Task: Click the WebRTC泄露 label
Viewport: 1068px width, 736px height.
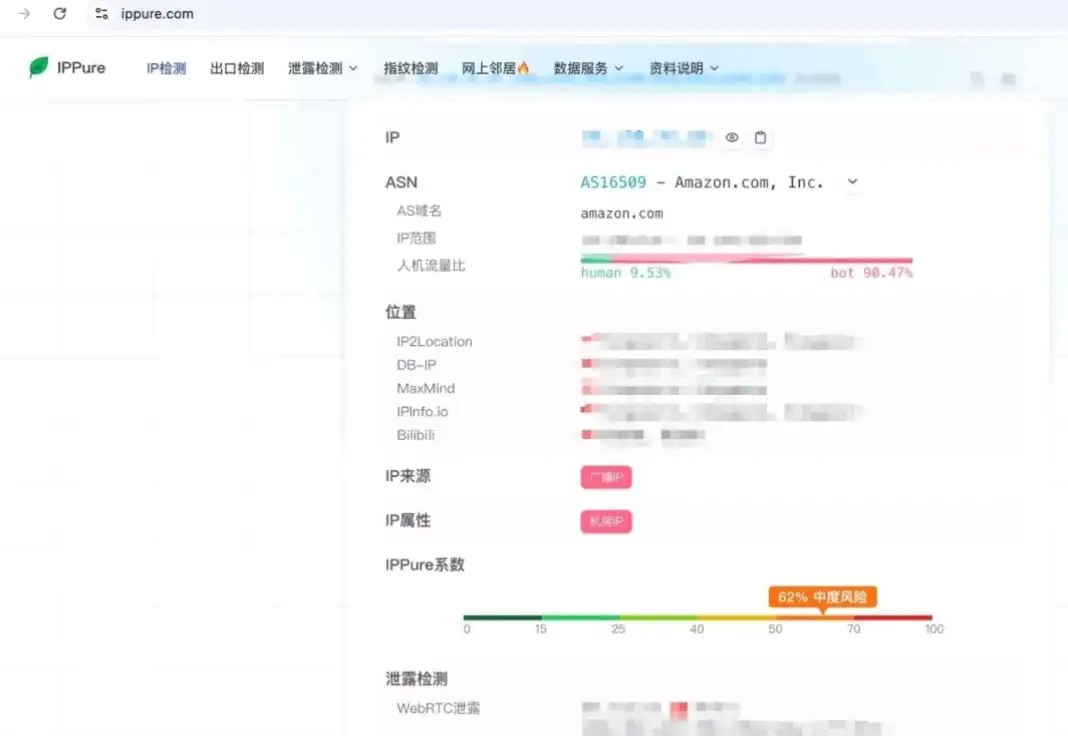Action: tap(439, 708)
